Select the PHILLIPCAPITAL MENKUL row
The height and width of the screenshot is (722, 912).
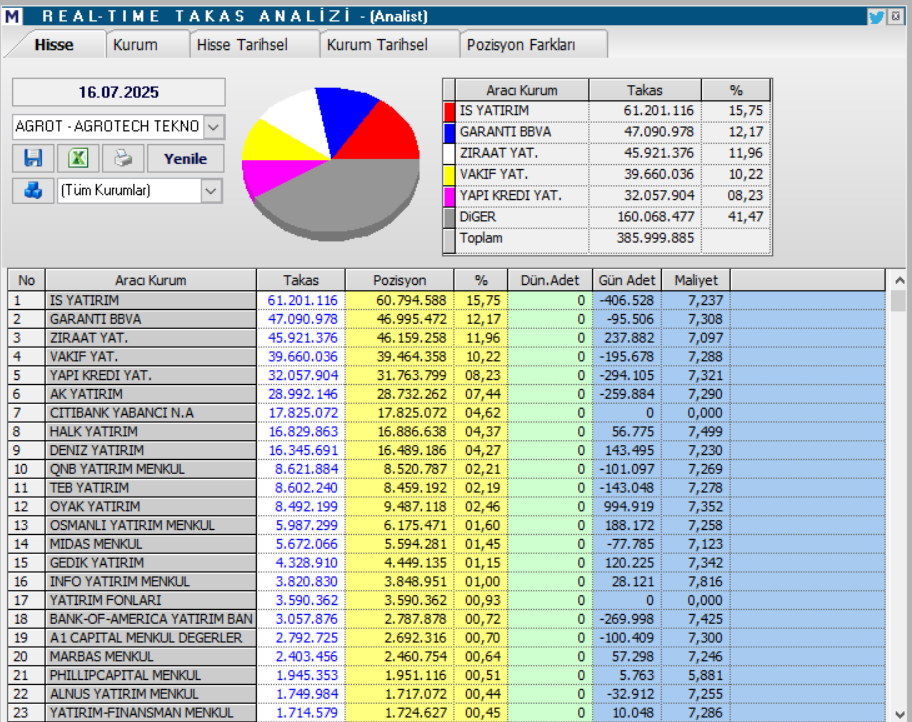446,675
